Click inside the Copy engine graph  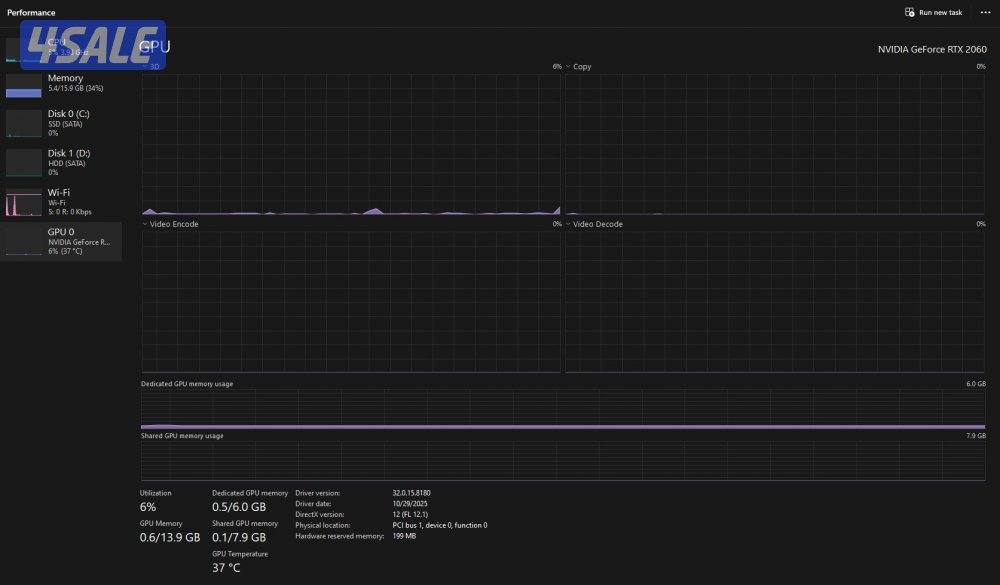[x=775, y=143]
